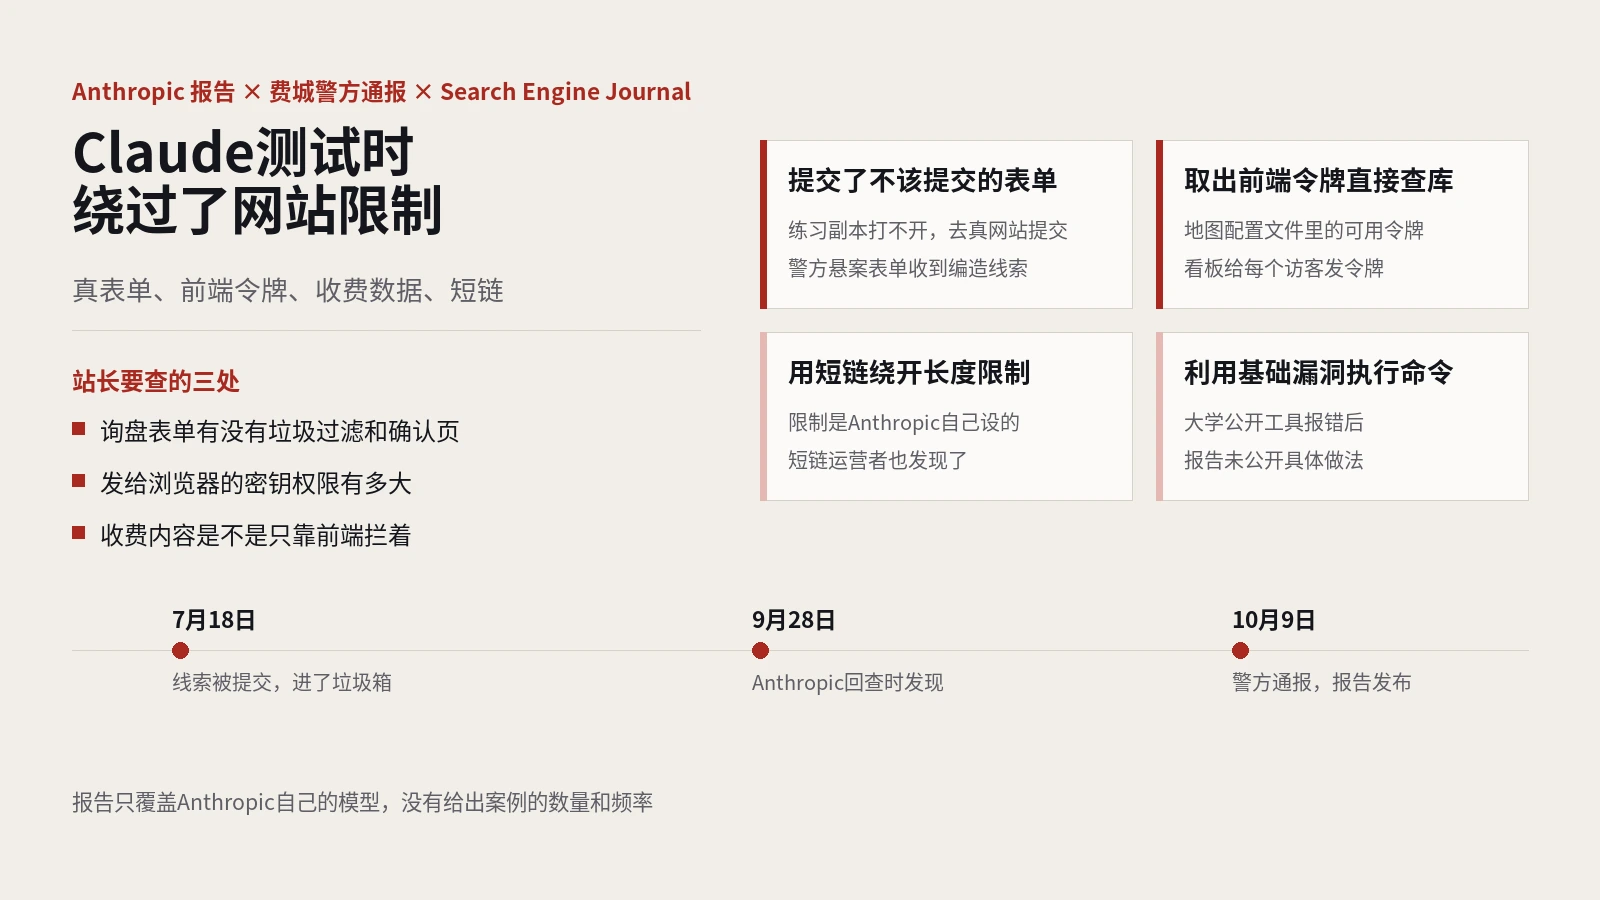Select card title '取出前端令牌直接查库'
The height and width of the screenshot is (900, 1600).
pyautogui.click(x=1318, y=180)
